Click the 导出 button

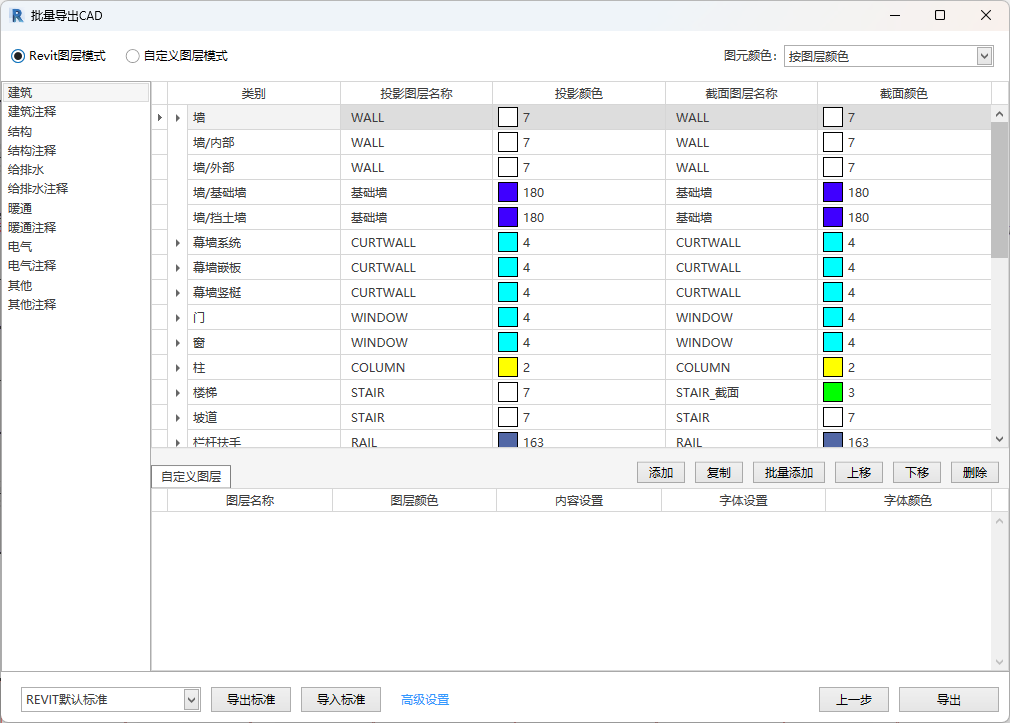948,700
